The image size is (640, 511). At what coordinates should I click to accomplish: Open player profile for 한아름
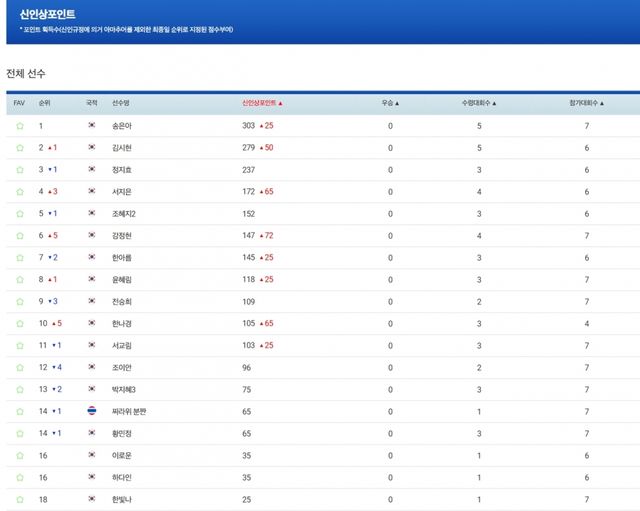pos(123,258)
